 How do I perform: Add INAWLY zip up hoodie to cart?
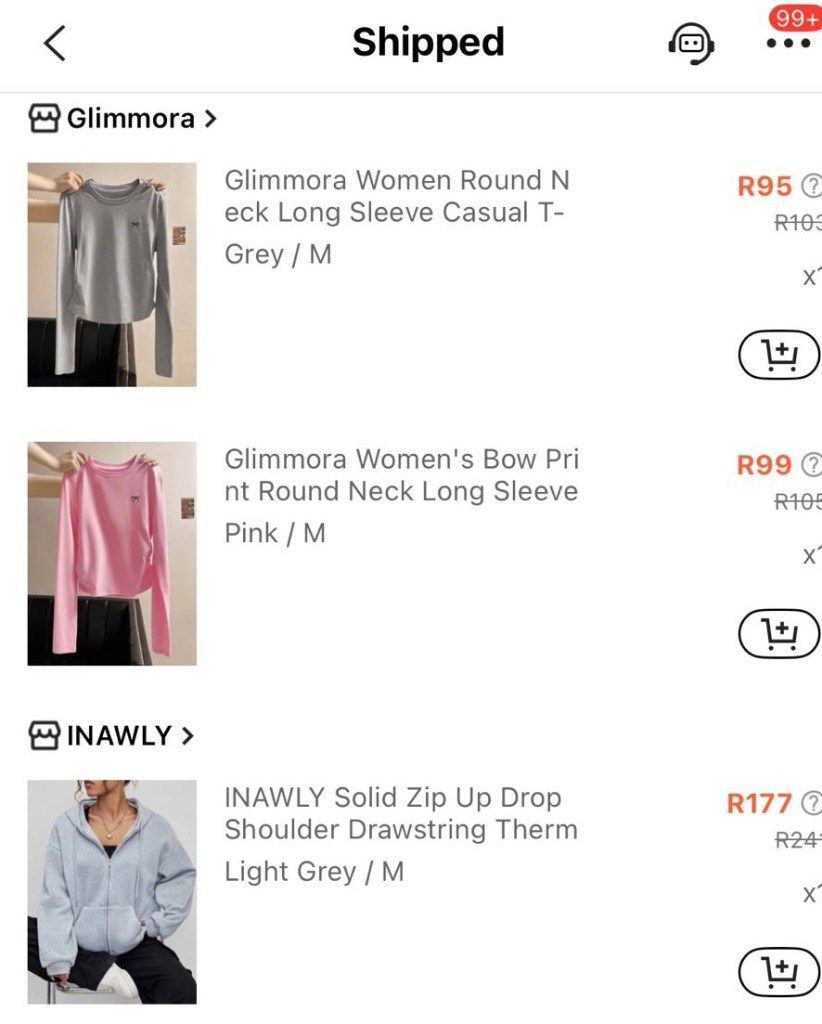point(778,972)
